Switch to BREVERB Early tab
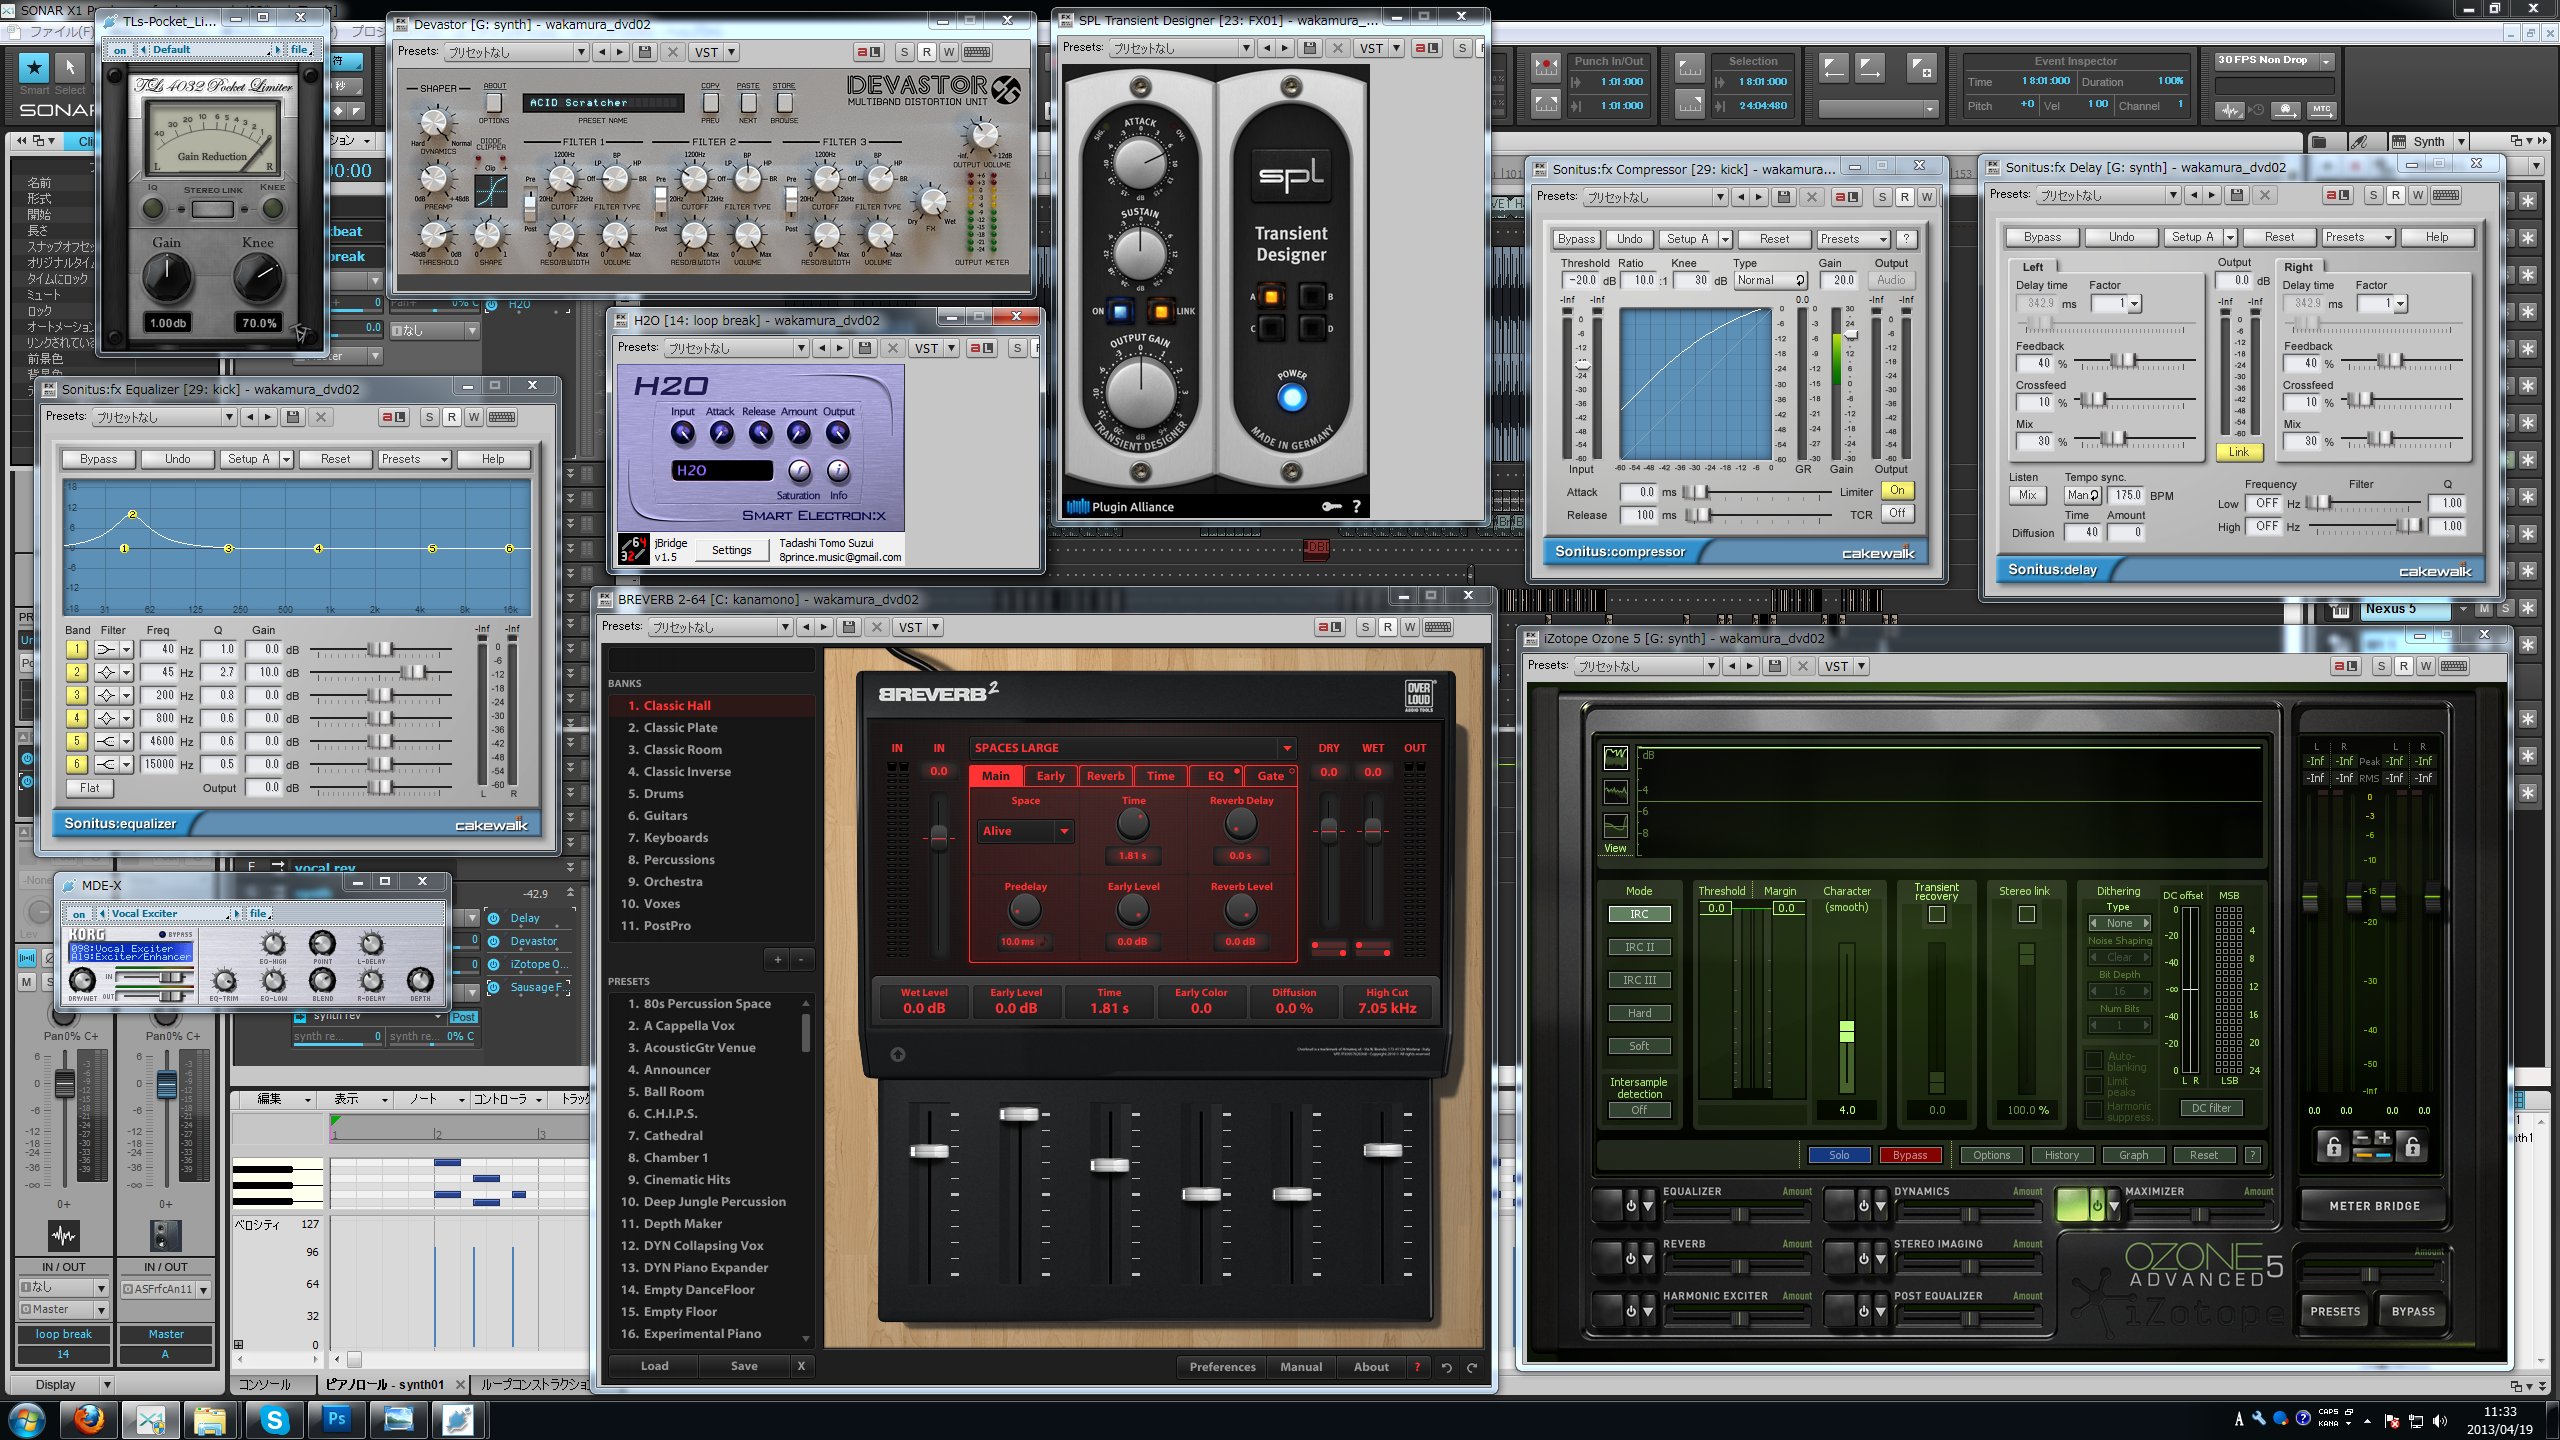This screenshot has height=1440, width=2560. 1050,776
